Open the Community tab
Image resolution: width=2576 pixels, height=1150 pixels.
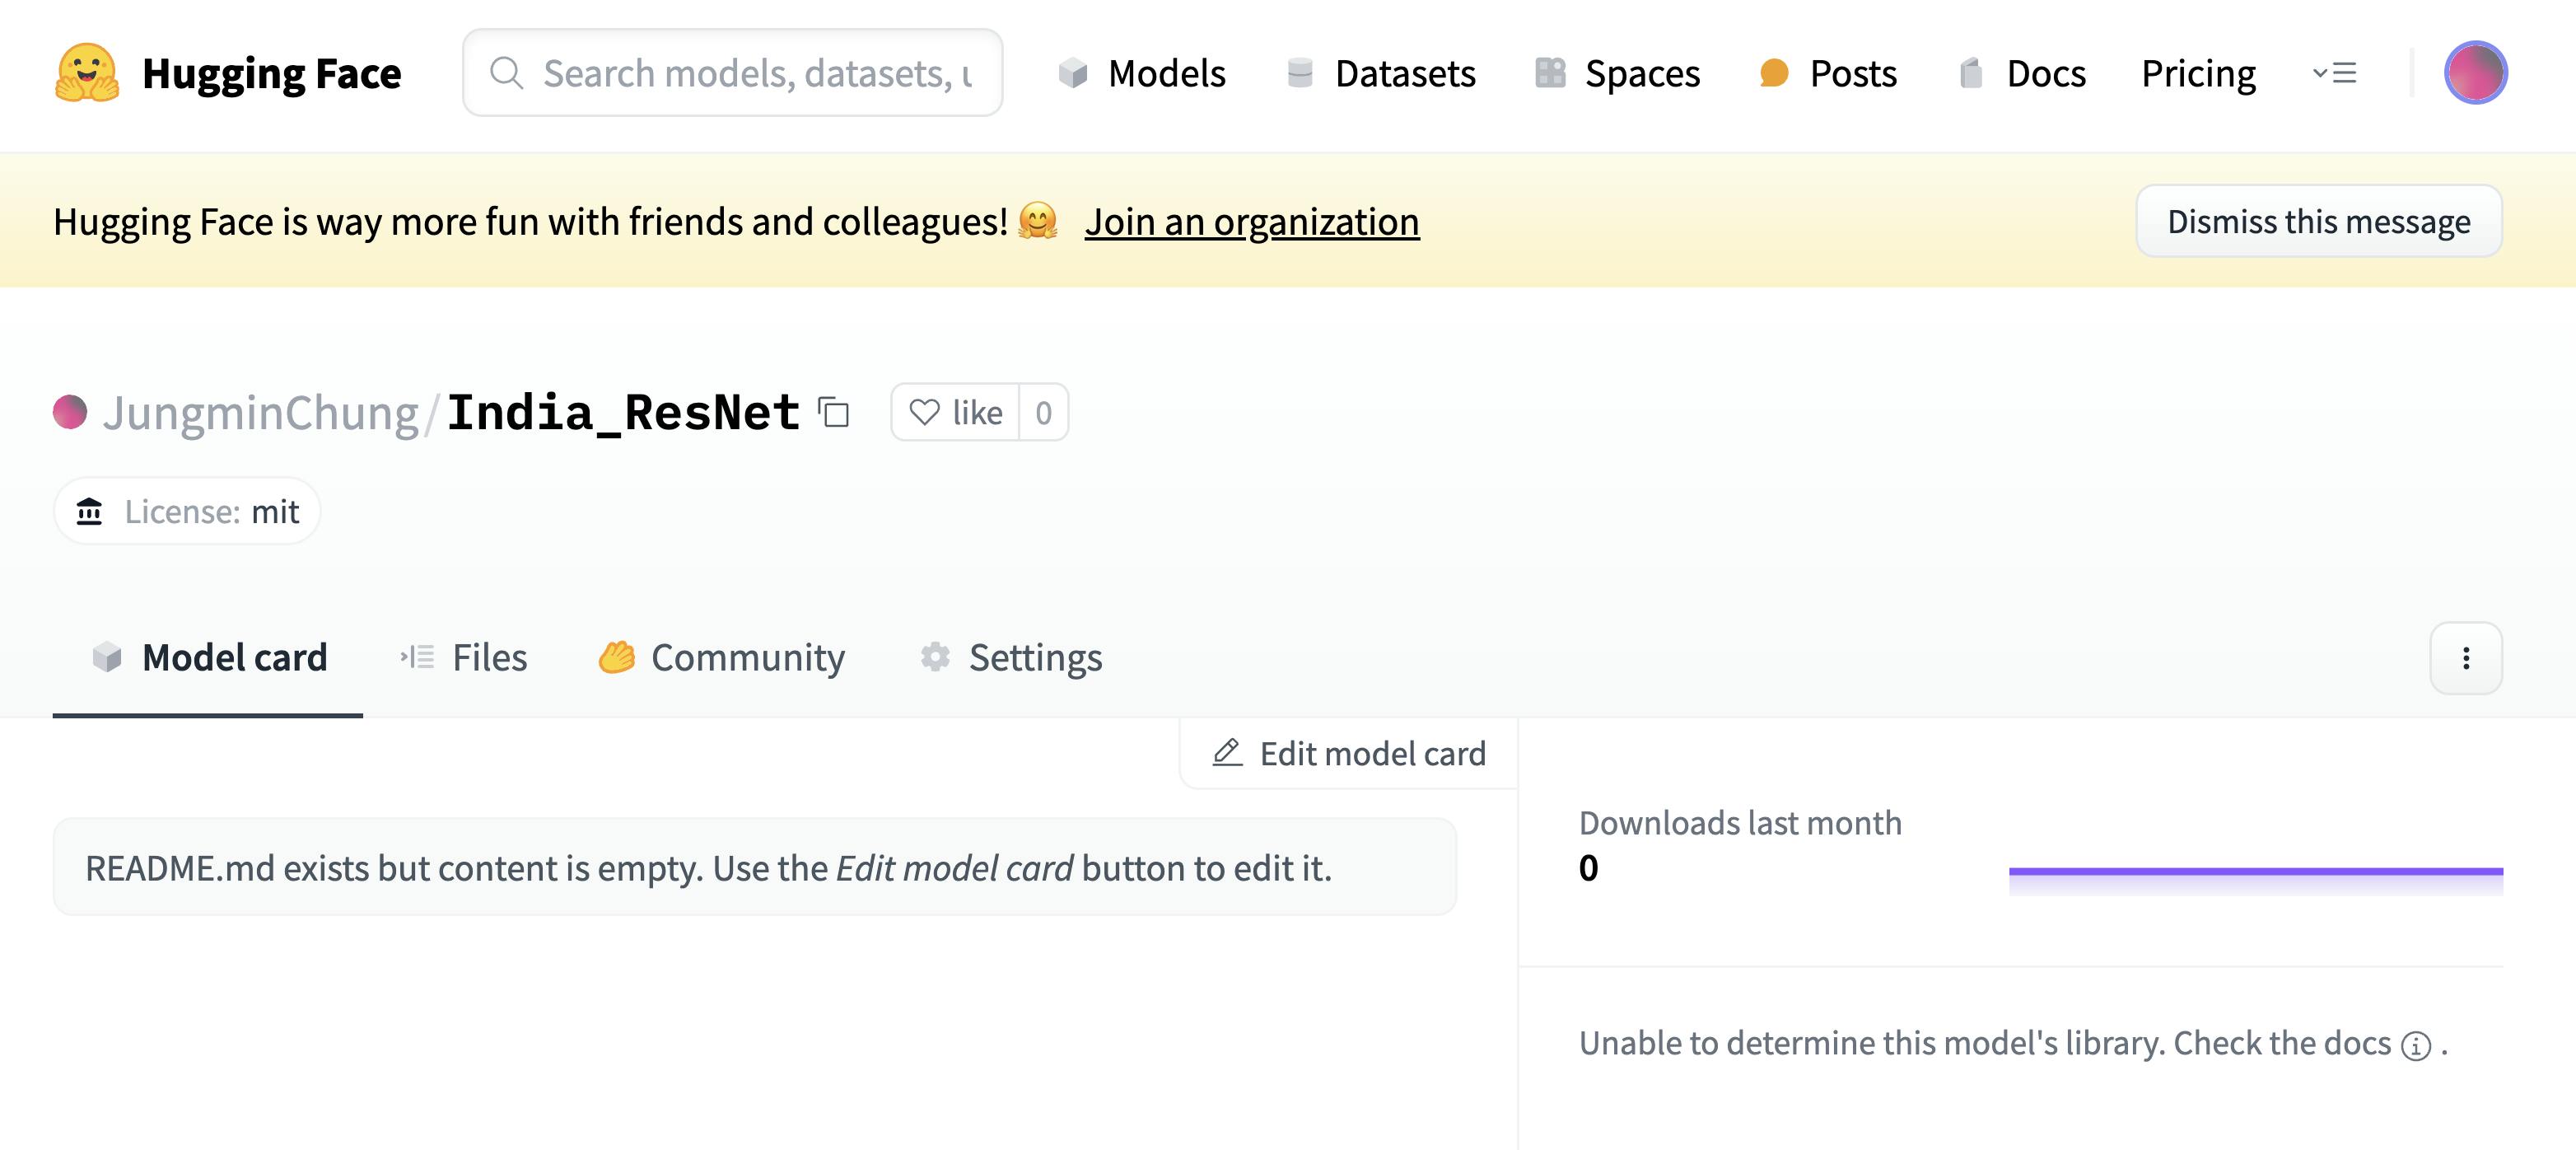[721, 657]
